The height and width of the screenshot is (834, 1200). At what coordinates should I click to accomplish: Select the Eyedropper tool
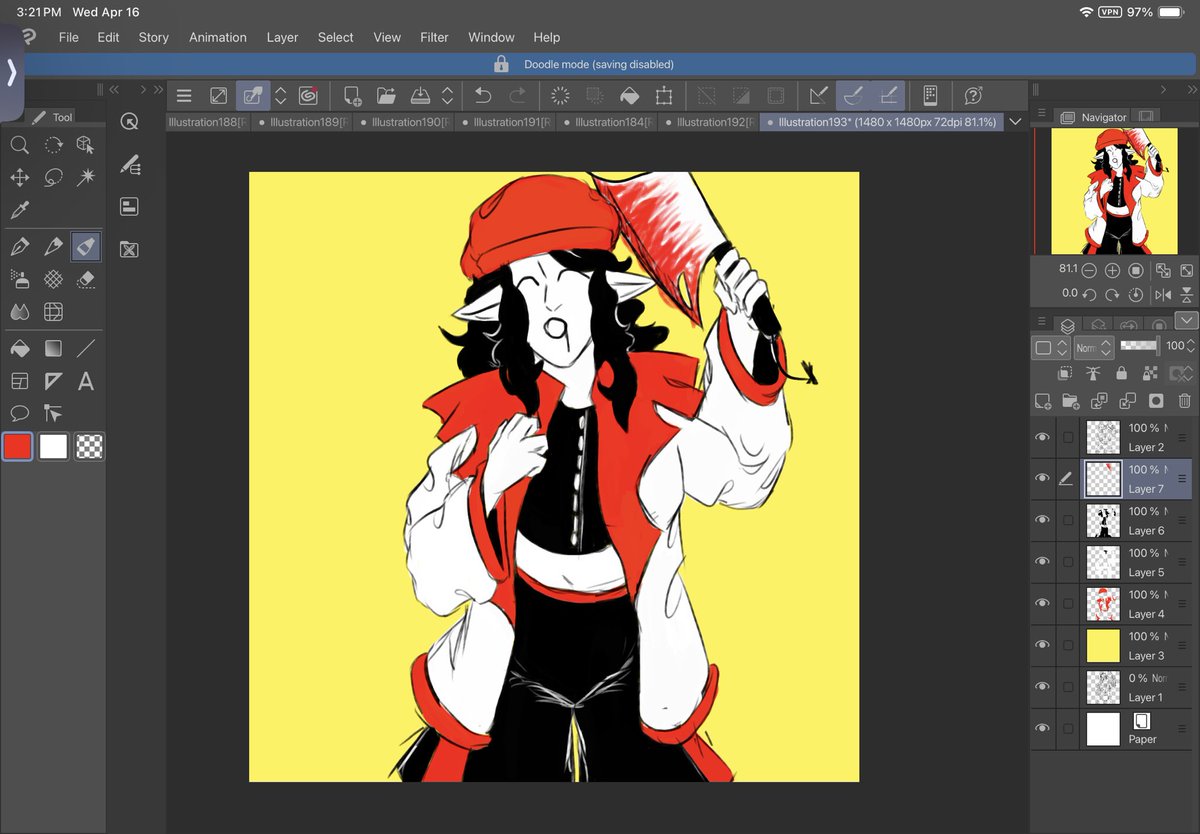tap(19, 211)
